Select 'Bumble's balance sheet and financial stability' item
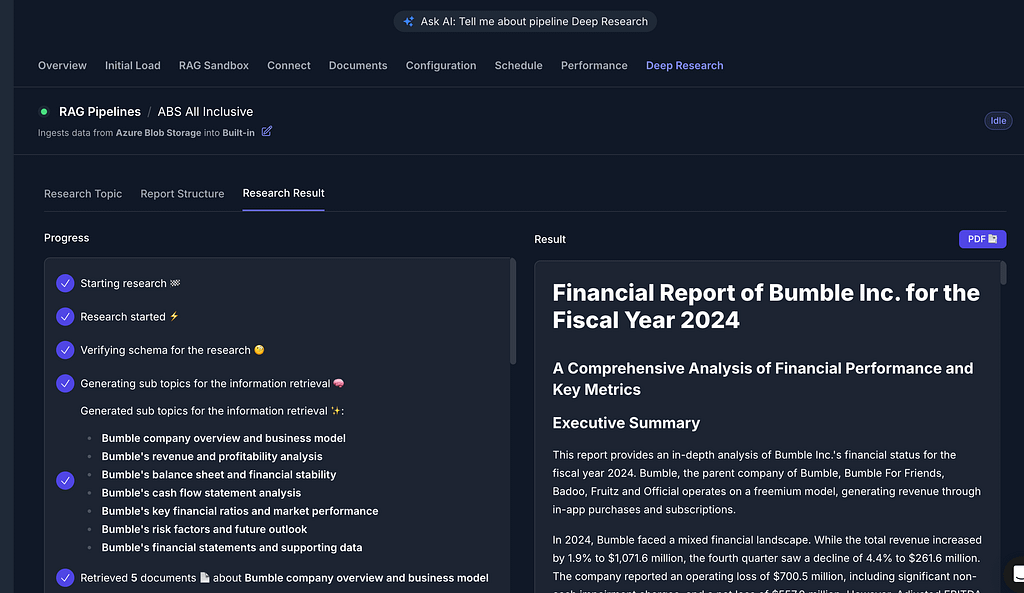 pos(219,475)
